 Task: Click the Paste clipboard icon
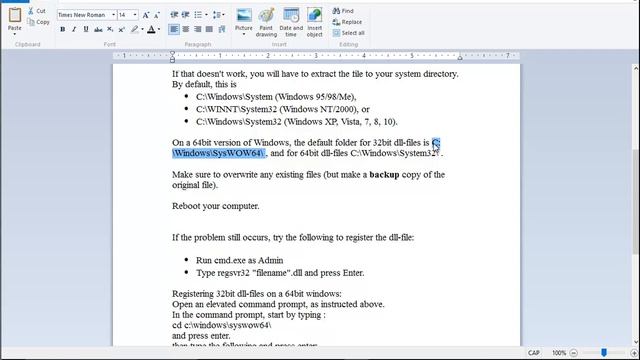pos(15,15)
